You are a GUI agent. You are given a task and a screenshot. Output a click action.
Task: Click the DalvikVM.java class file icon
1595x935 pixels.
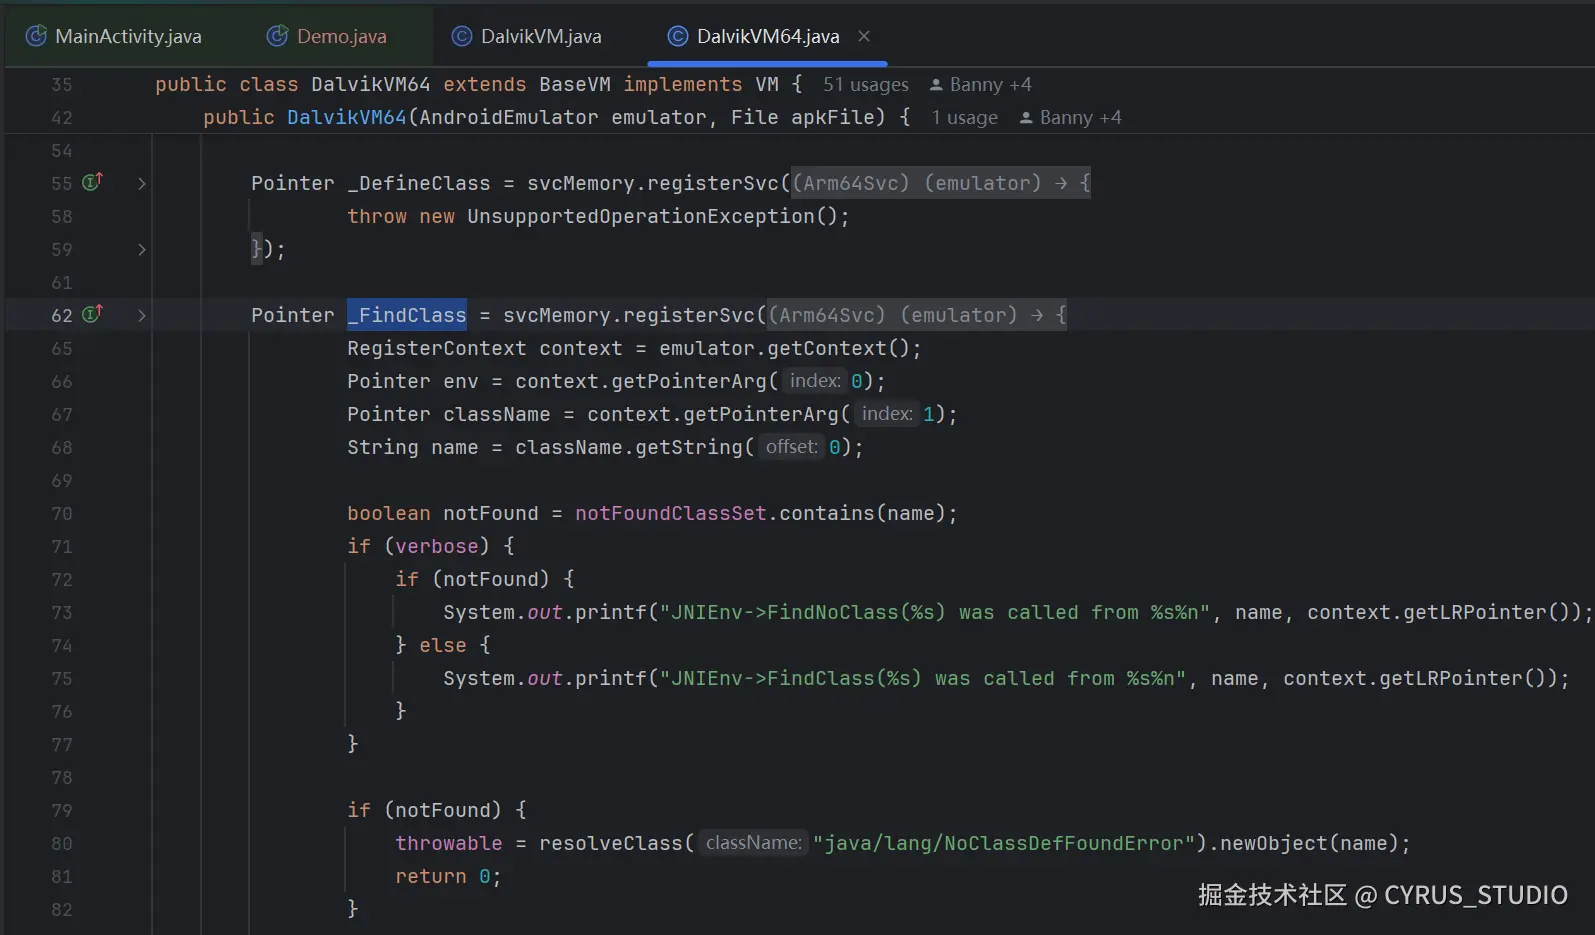coord(462,36)
